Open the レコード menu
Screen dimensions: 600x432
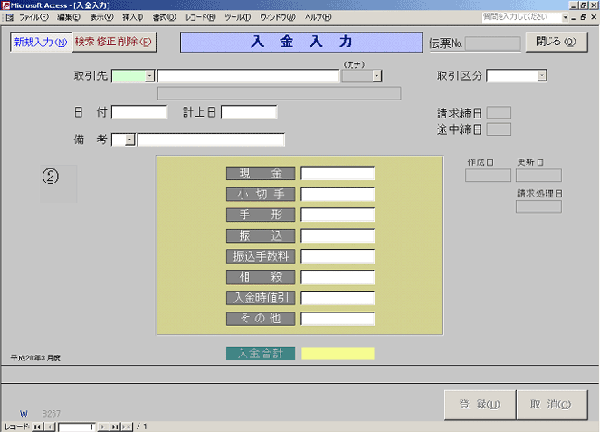[x=200, y=18]
